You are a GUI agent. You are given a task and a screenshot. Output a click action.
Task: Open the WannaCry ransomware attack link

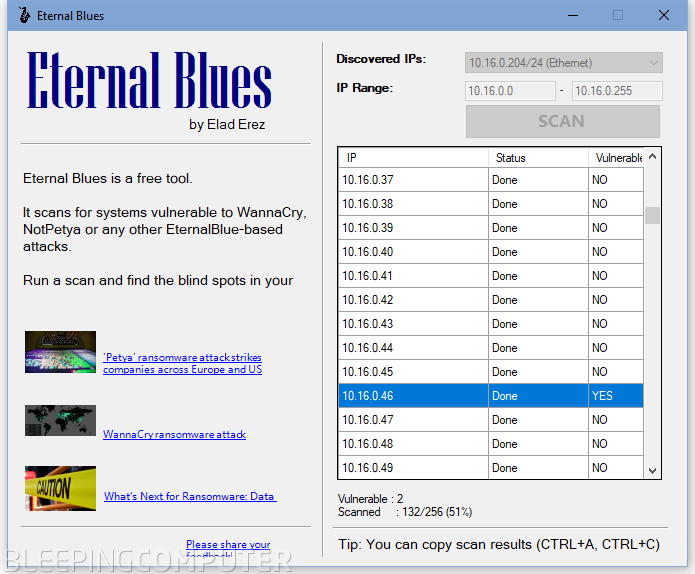[174, 434]
